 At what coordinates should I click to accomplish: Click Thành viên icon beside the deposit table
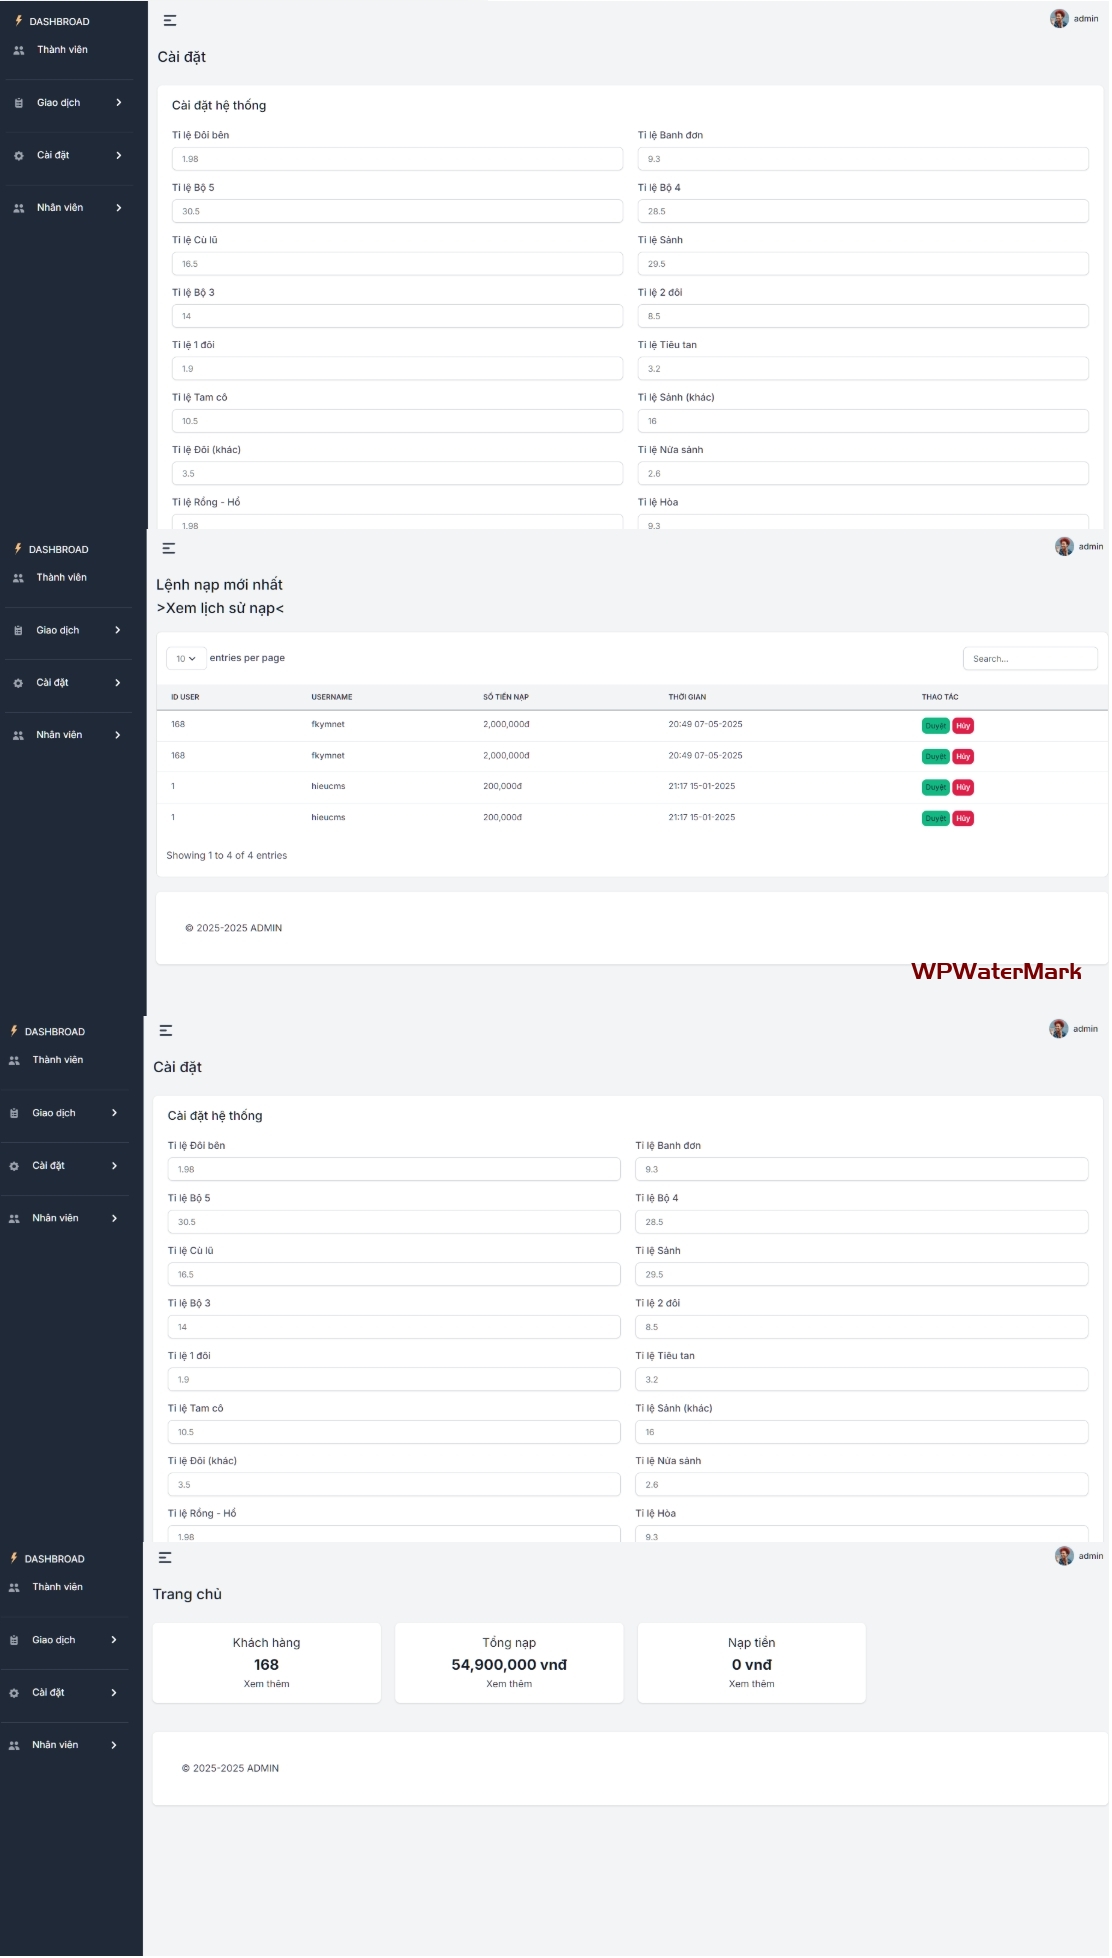pyautogui.click(x=18, y=578)
